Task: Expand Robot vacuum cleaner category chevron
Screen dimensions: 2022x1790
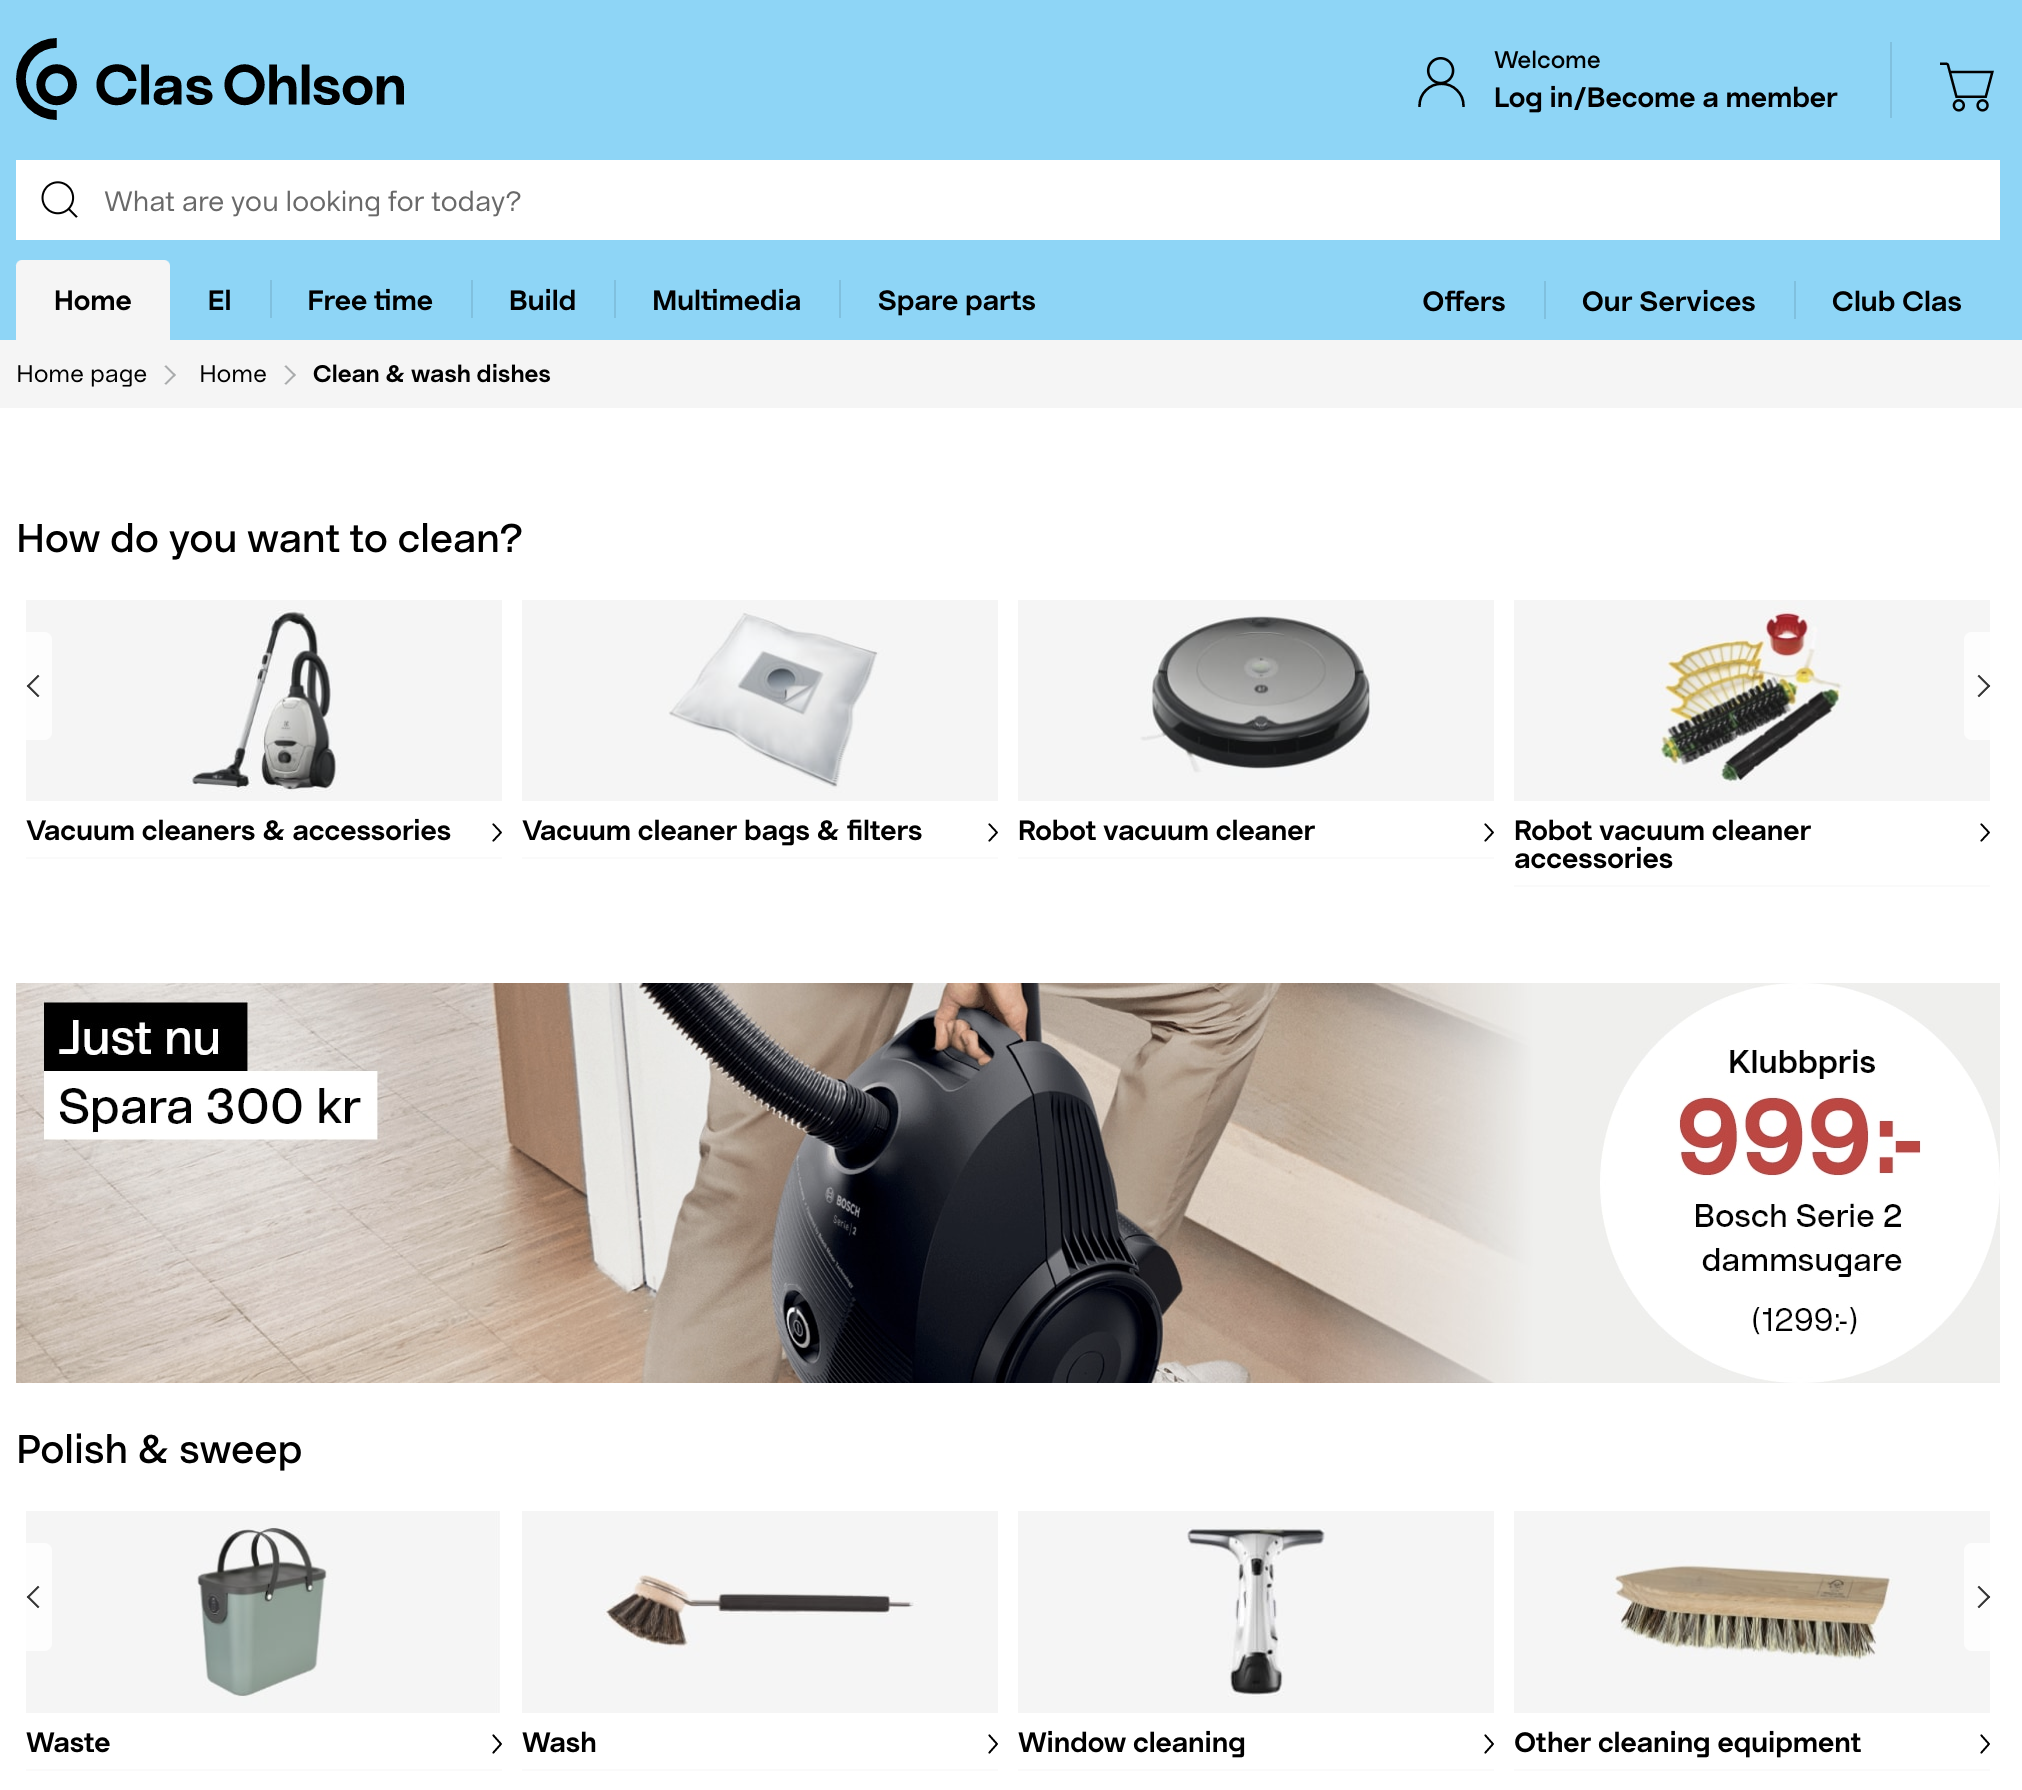Action: click(1488, 832)
